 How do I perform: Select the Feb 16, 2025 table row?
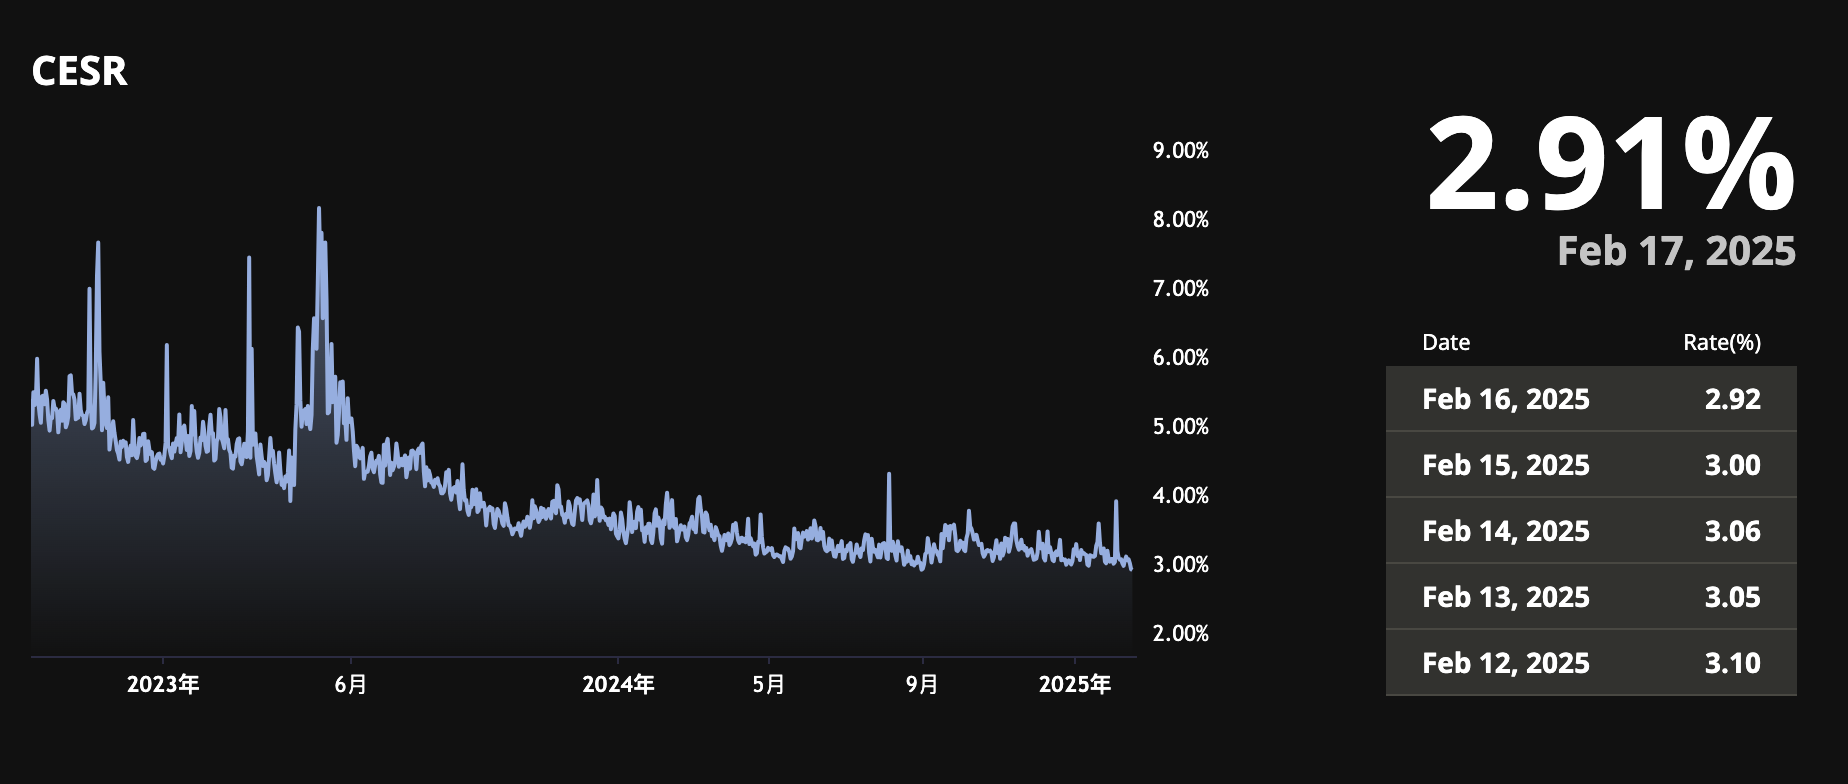[x=1590, y=399]
